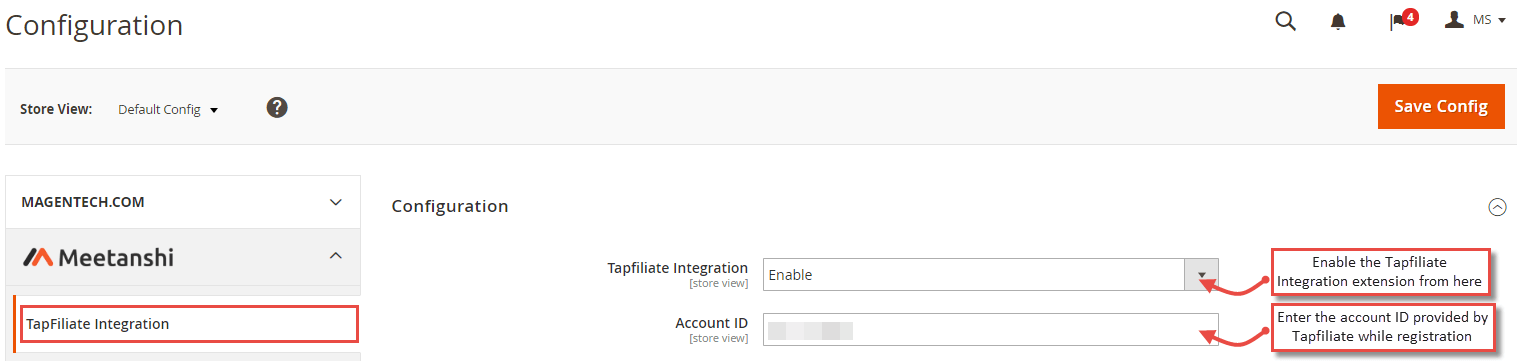Click the Save Config button
The height and width of the screenshot is (361, 1517).
(1441, 106)
